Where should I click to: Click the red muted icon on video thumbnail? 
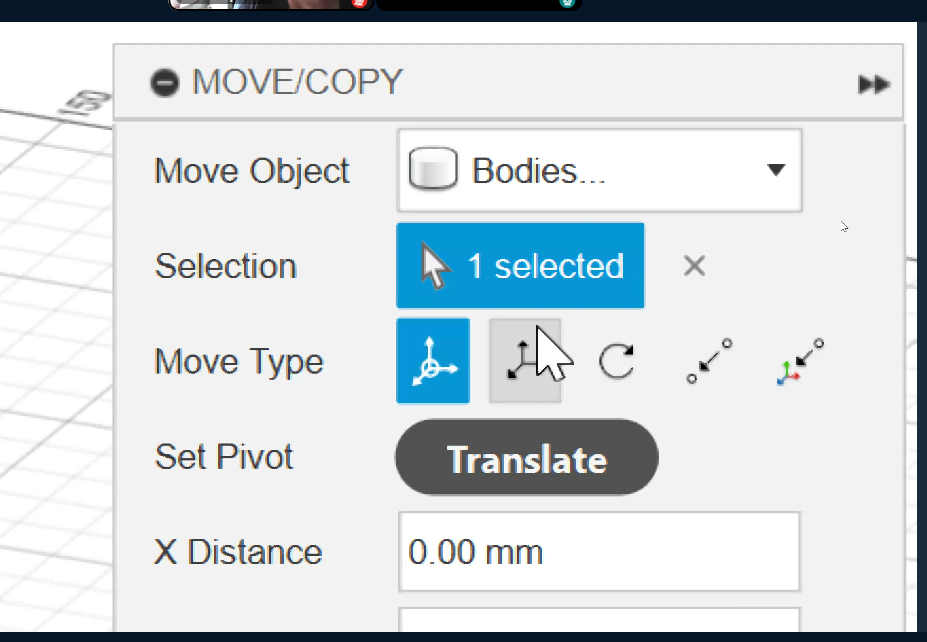pyautogui.click(x=359, y=3)
